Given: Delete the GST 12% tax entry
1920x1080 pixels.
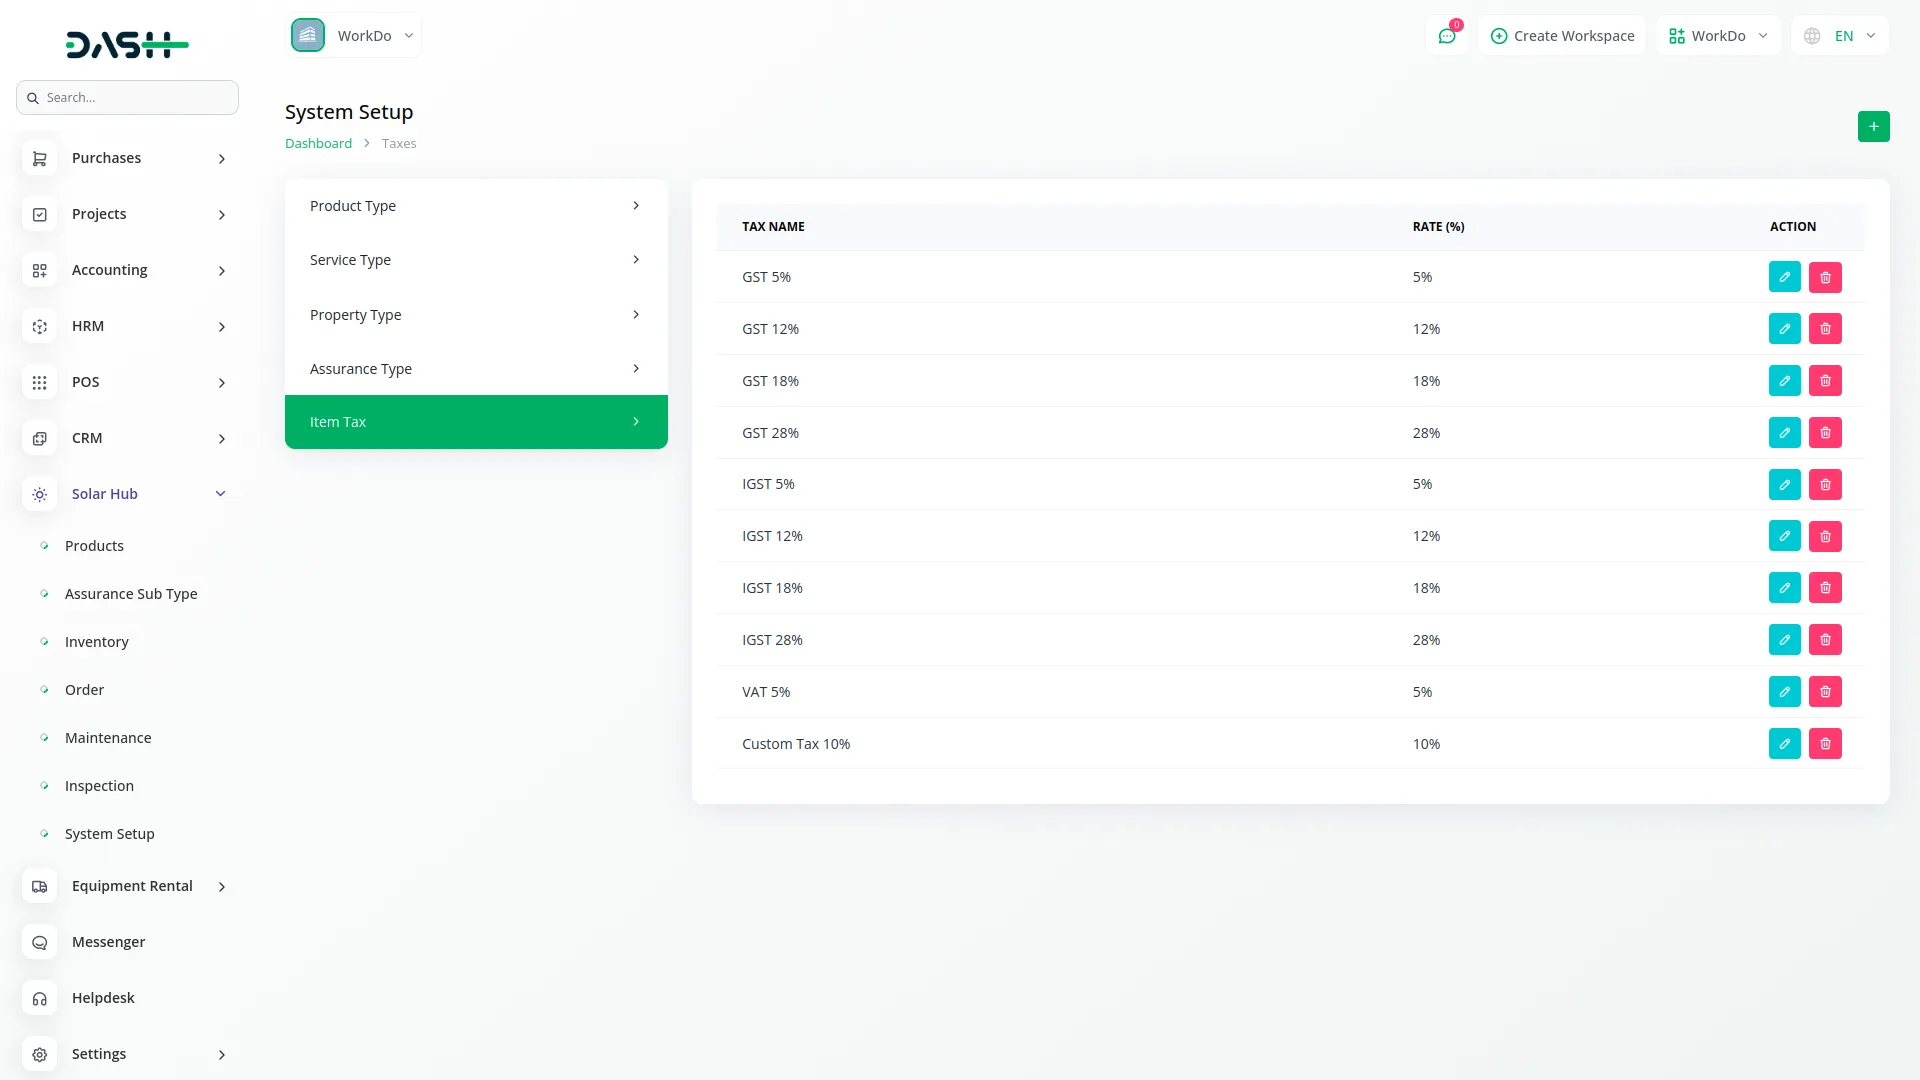Looking at the screenshot, I should tap(1825, 329).
